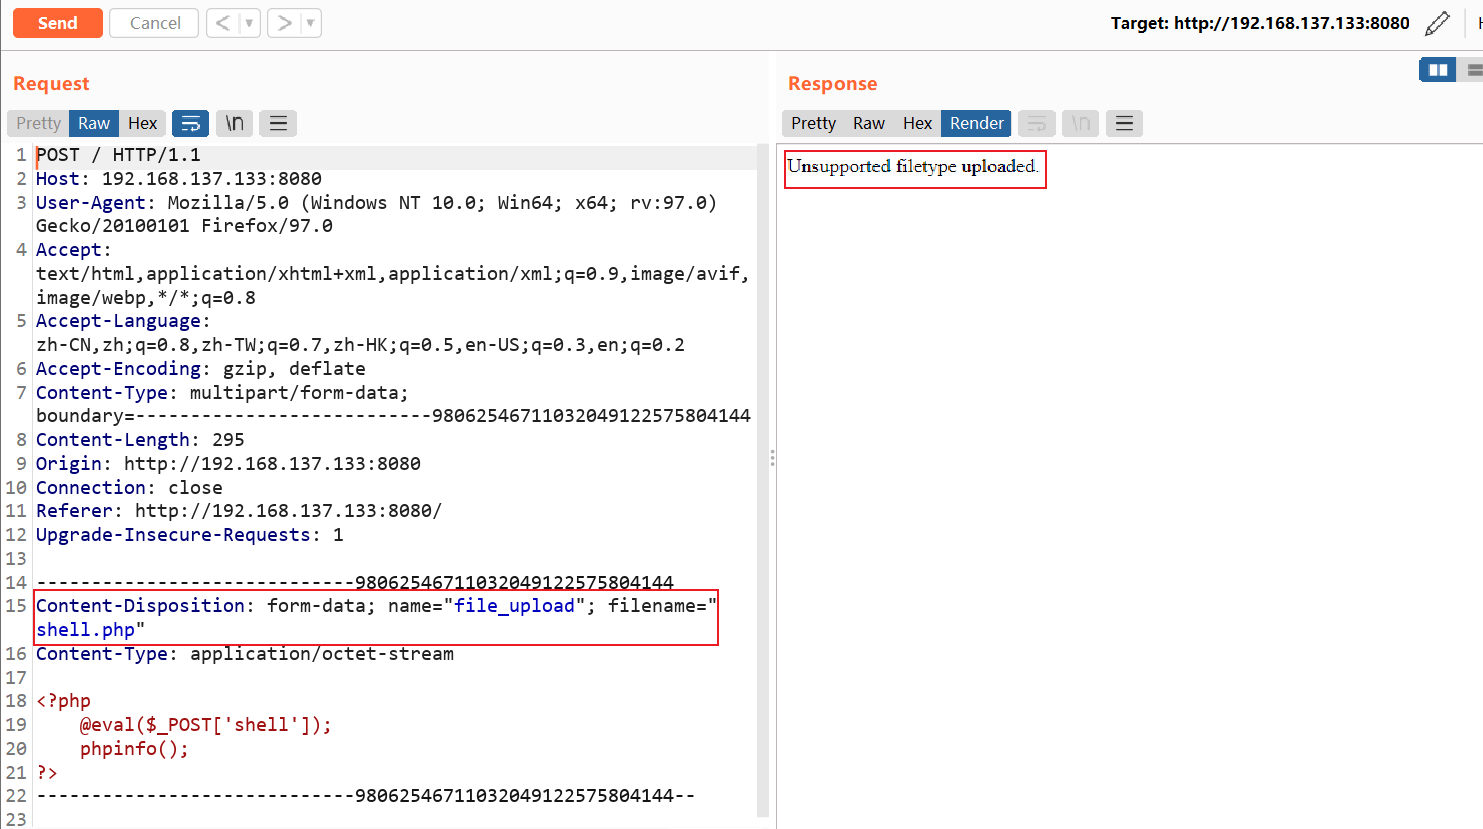Select the Response Raw tab
The width and height of the screenshot is (1483, 829).
click(869, 123)
